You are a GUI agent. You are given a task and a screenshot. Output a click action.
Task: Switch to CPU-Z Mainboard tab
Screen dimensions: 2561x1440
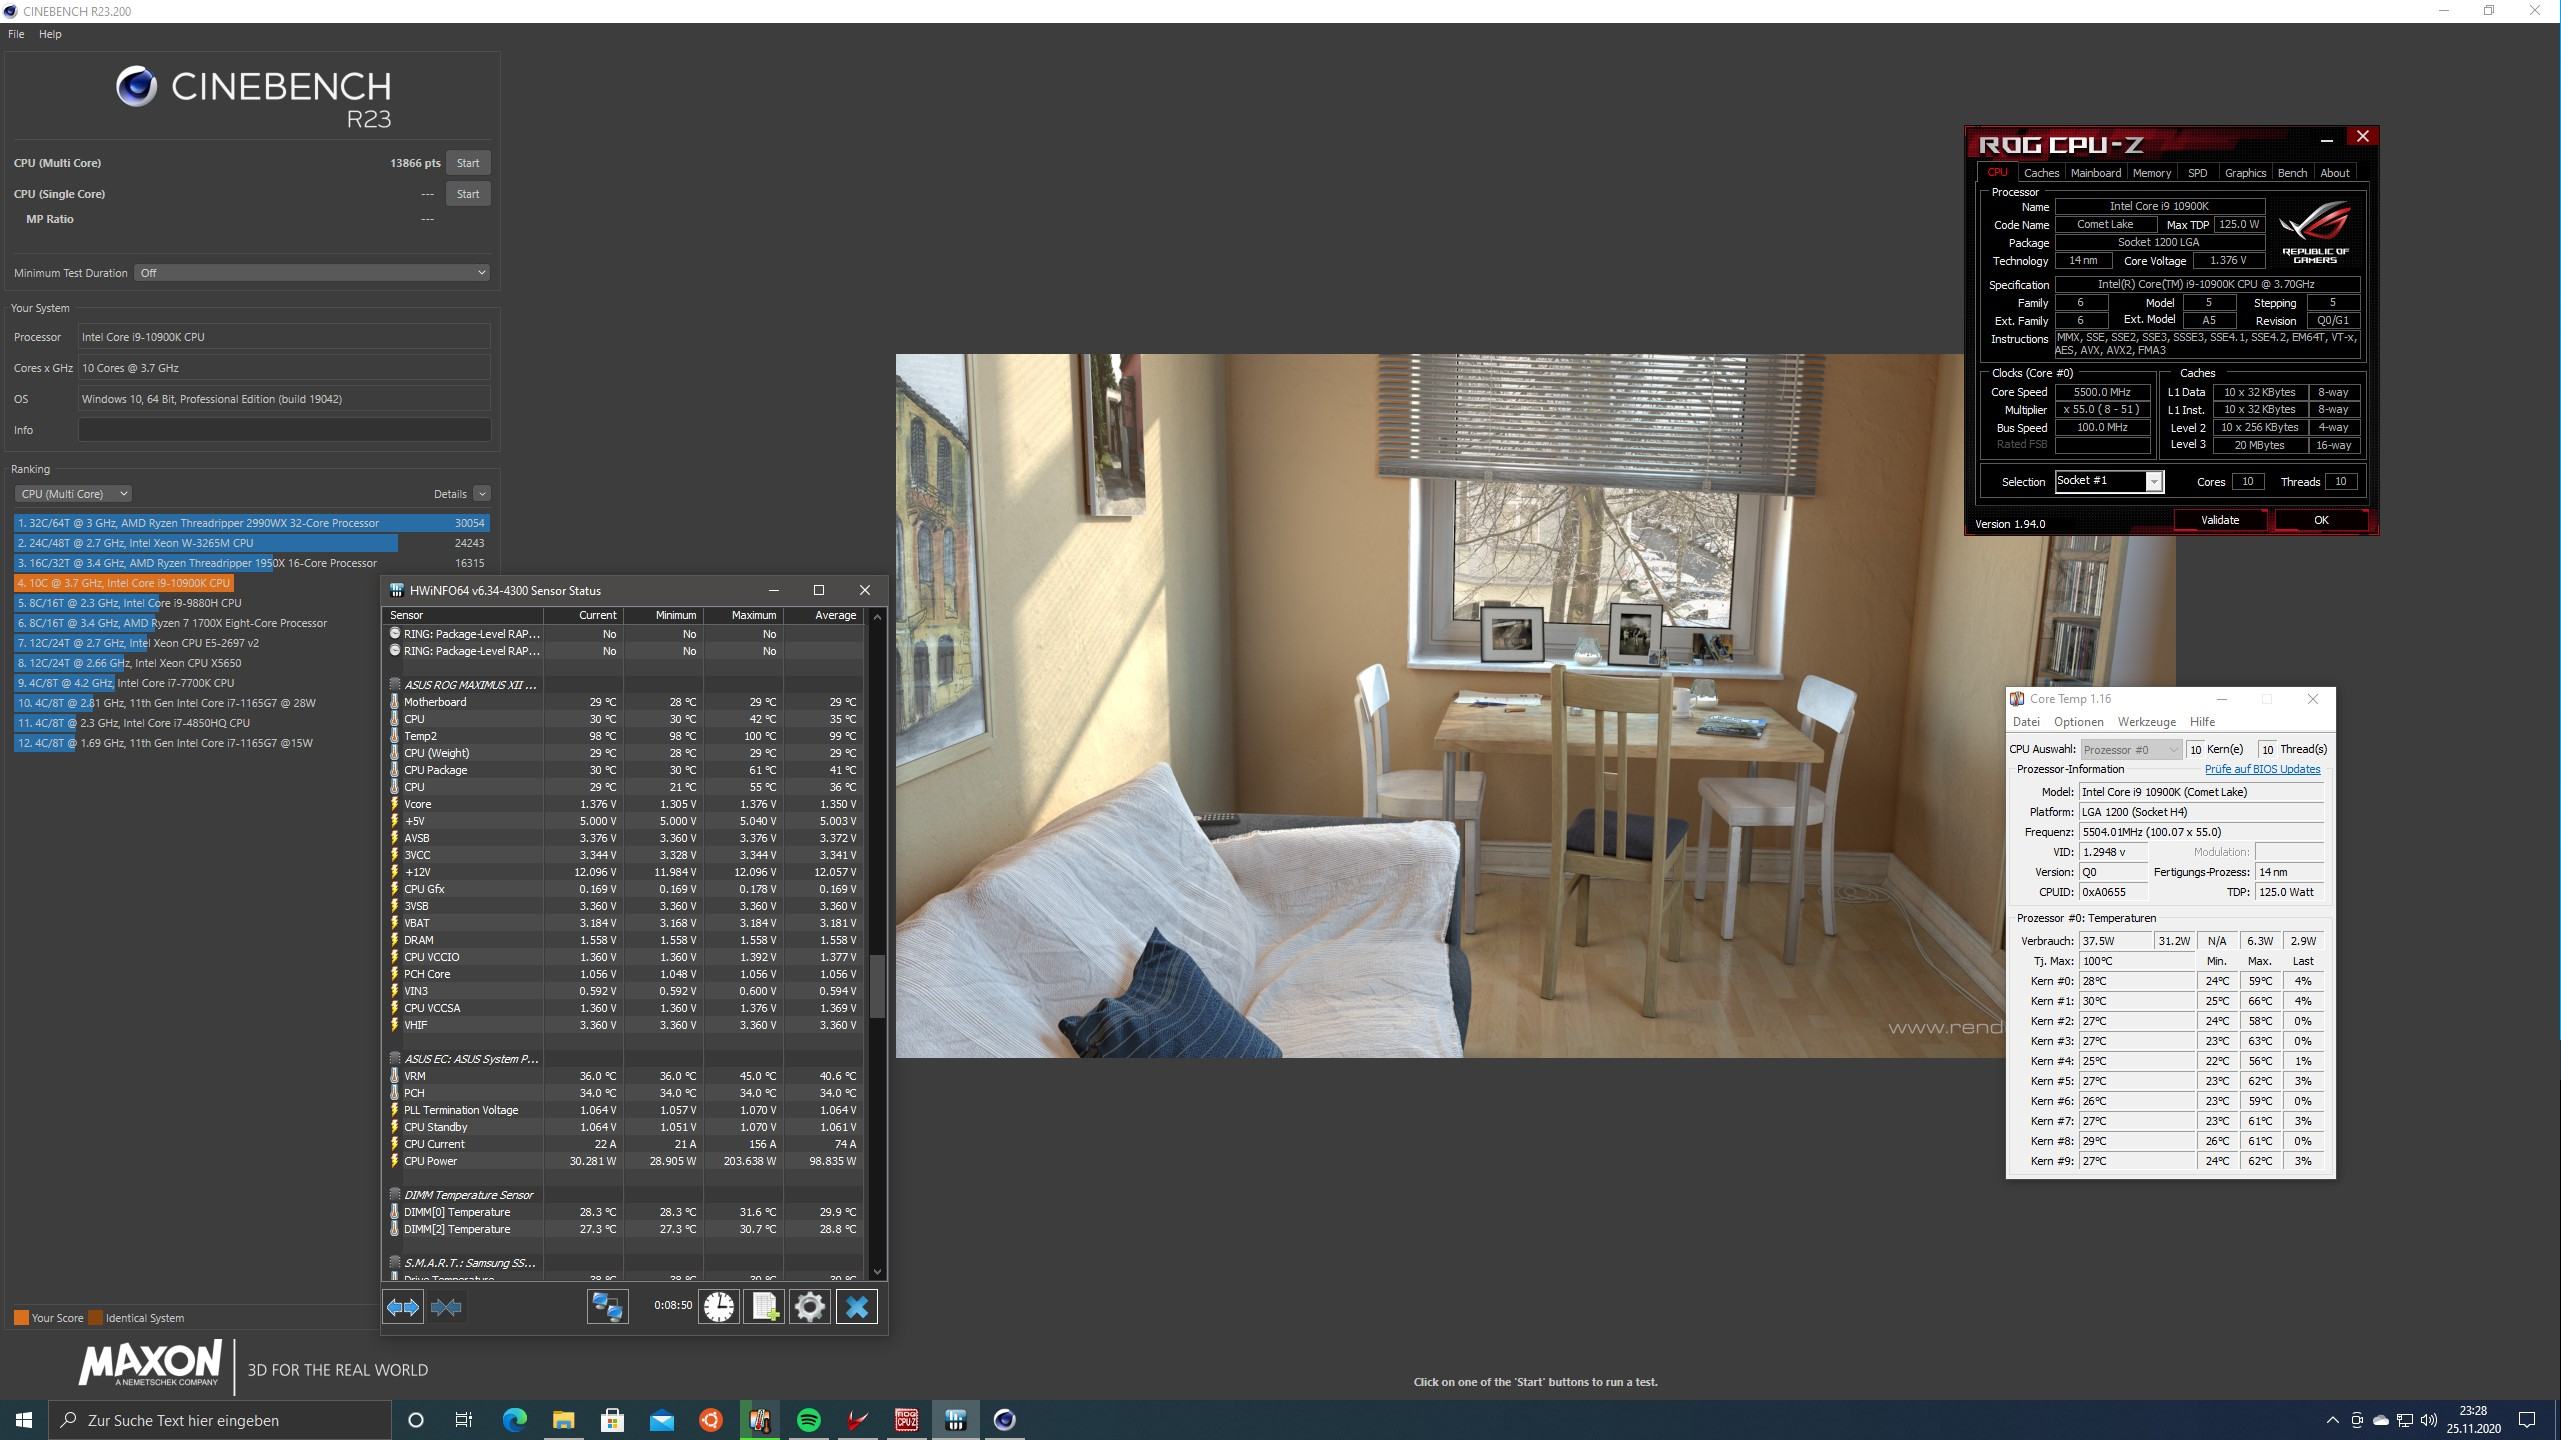[x=2095, y=173]
